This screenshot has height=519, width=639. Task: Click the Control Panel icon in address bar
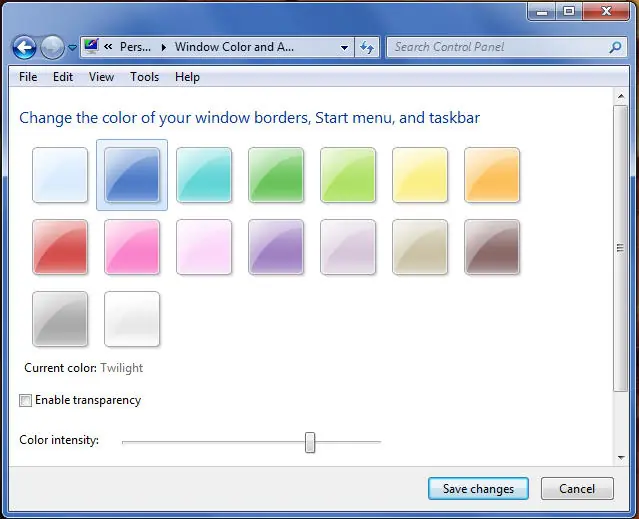[x=91, y=47]
